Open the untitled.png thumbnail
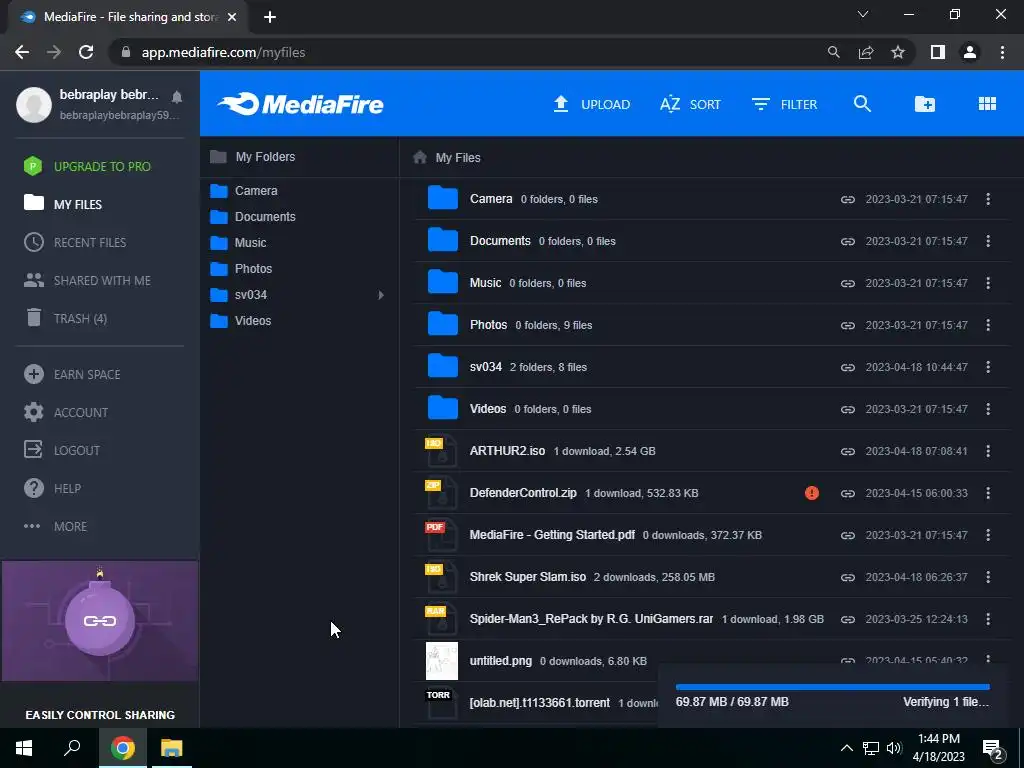This screenshot has height=768, width=1024. click(x=442, y=661)
